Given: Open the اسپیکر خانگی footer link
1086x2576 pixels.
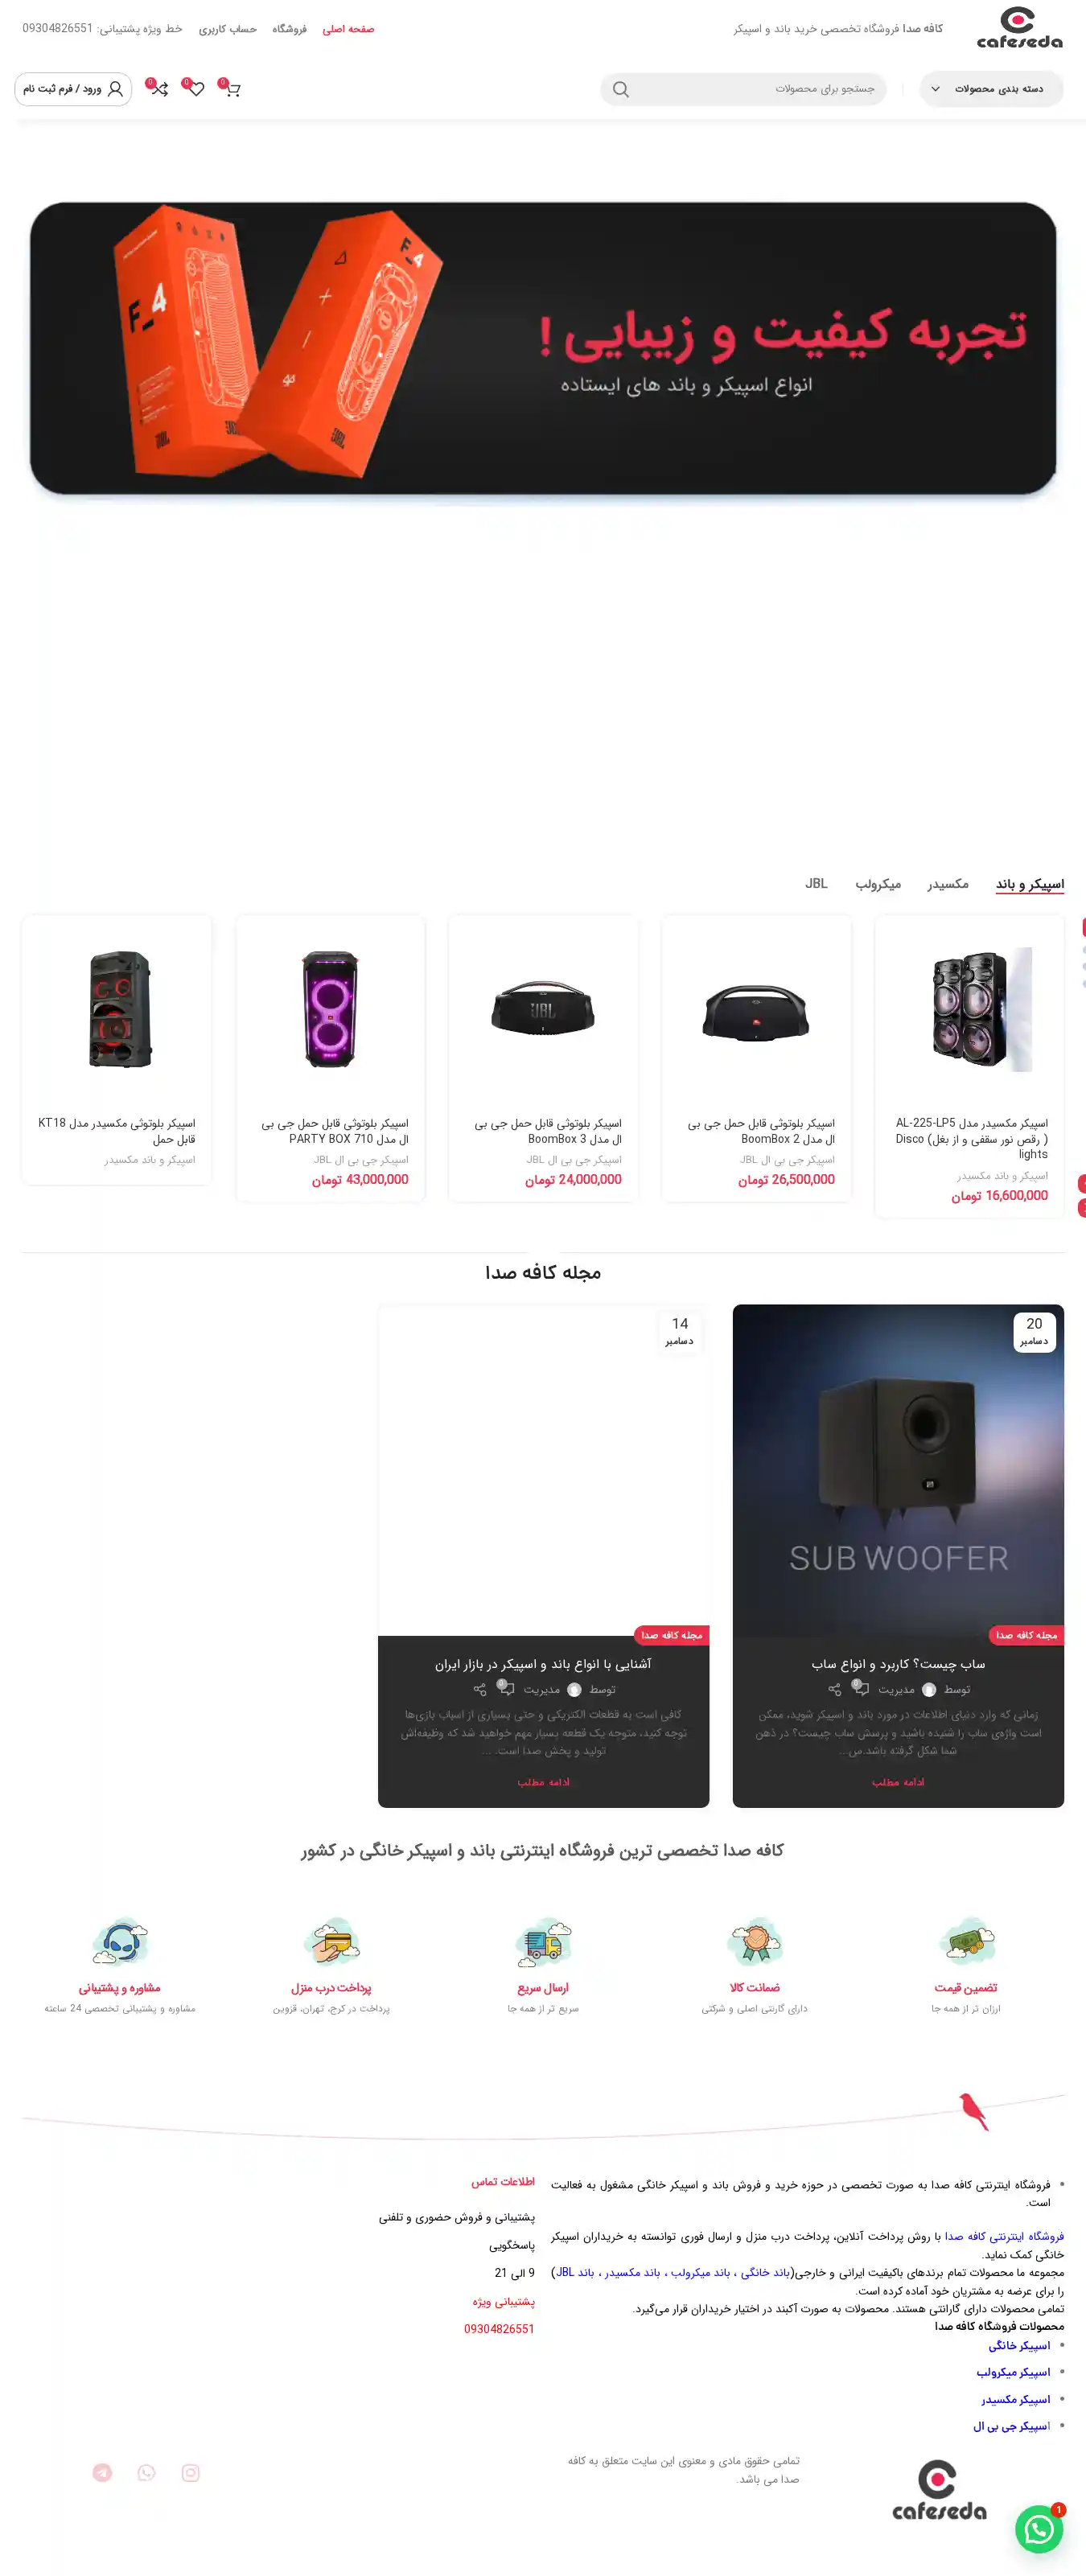Looking at the screenshot, I should click(x=1019, y=2345).
